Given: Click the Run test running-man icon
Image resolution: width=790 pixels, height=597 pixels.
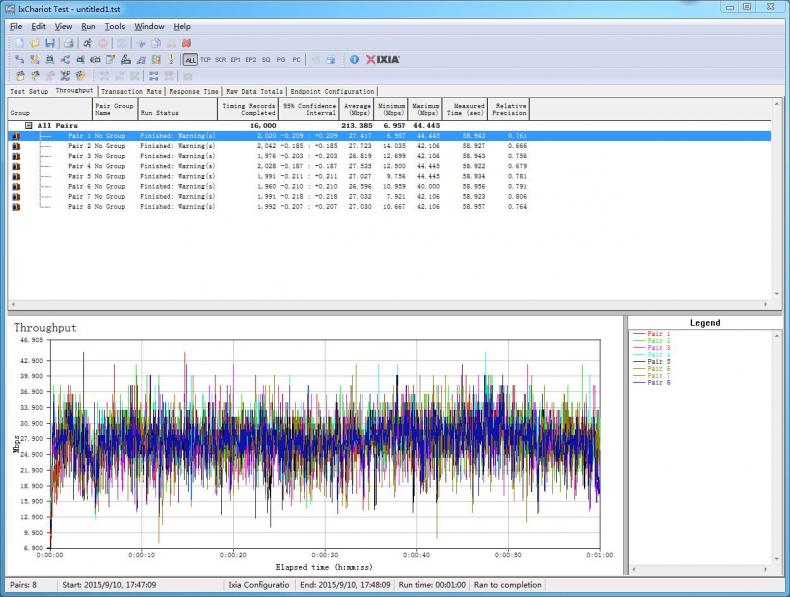Looking at the screenshot, I should 88,43.
